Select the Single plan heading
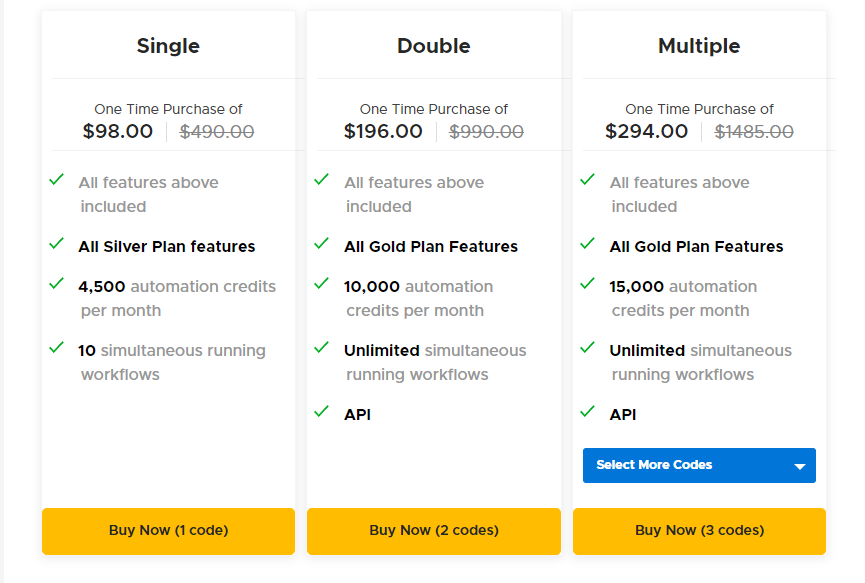Image resolution: width=865 pixels, height=583 pixels. pos(168,46)
